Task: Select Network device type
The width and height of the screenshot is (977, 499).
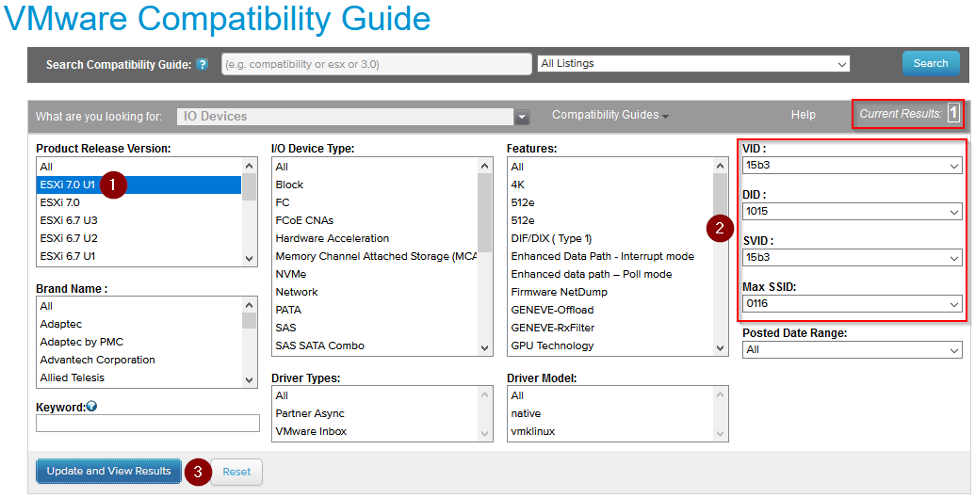Action: pyautogui.click(x=375, y=292)
